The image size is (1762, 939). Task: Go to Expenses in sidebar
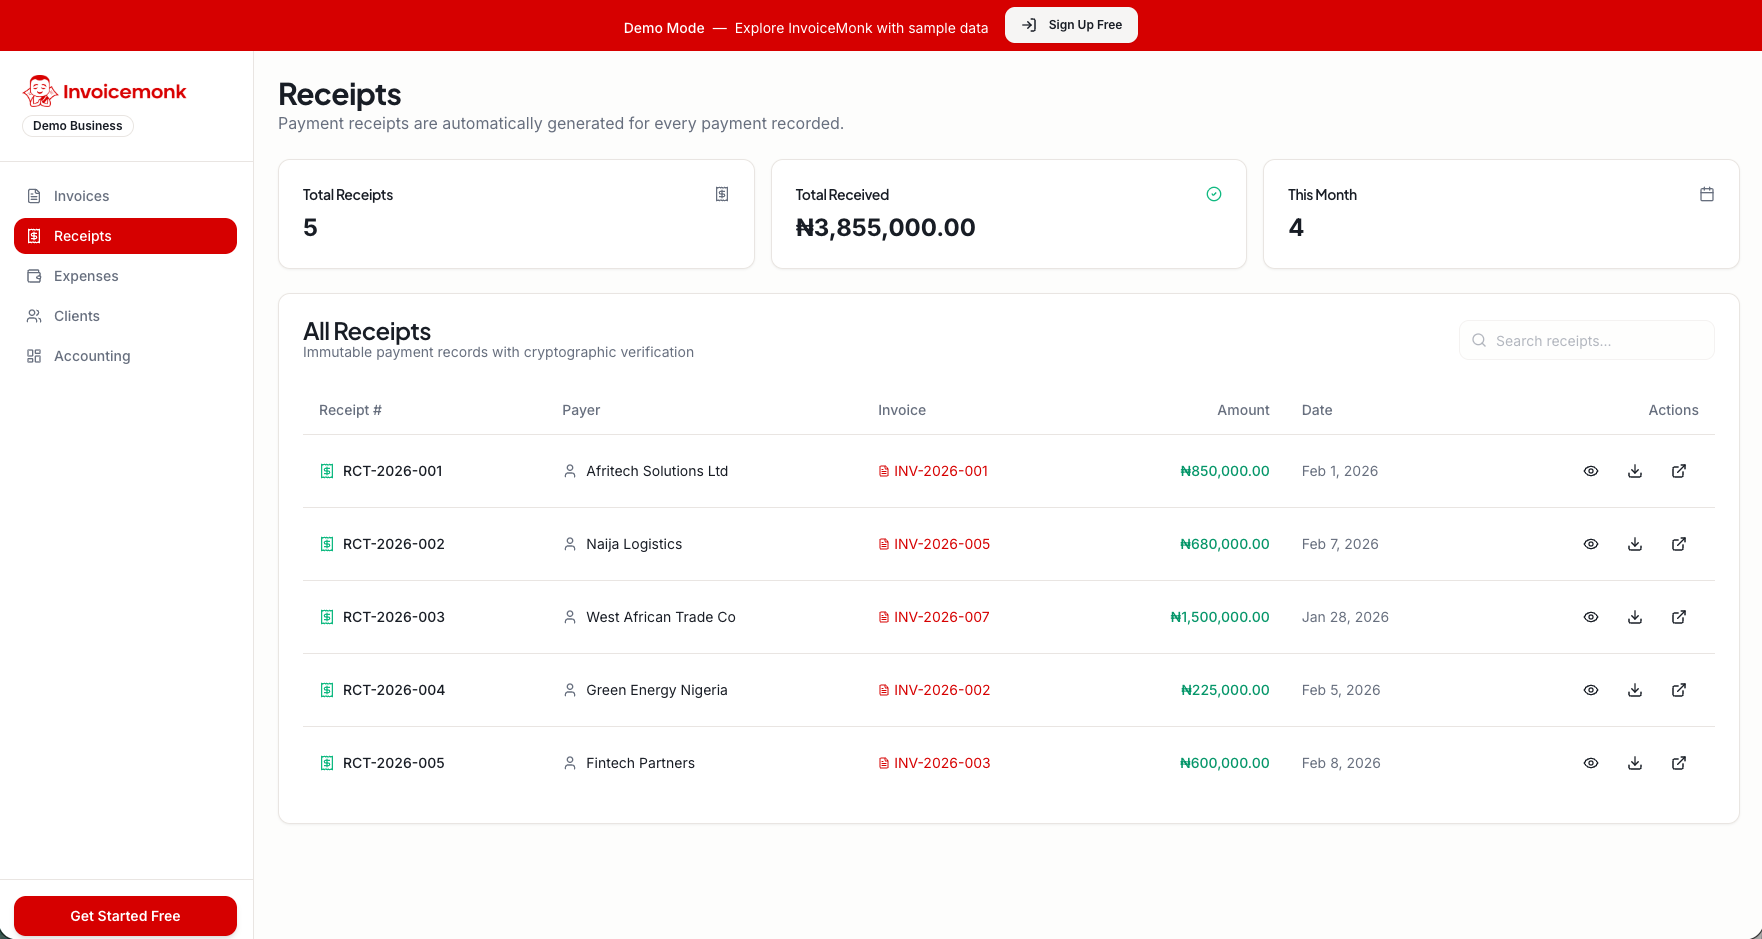click(125, 276)
